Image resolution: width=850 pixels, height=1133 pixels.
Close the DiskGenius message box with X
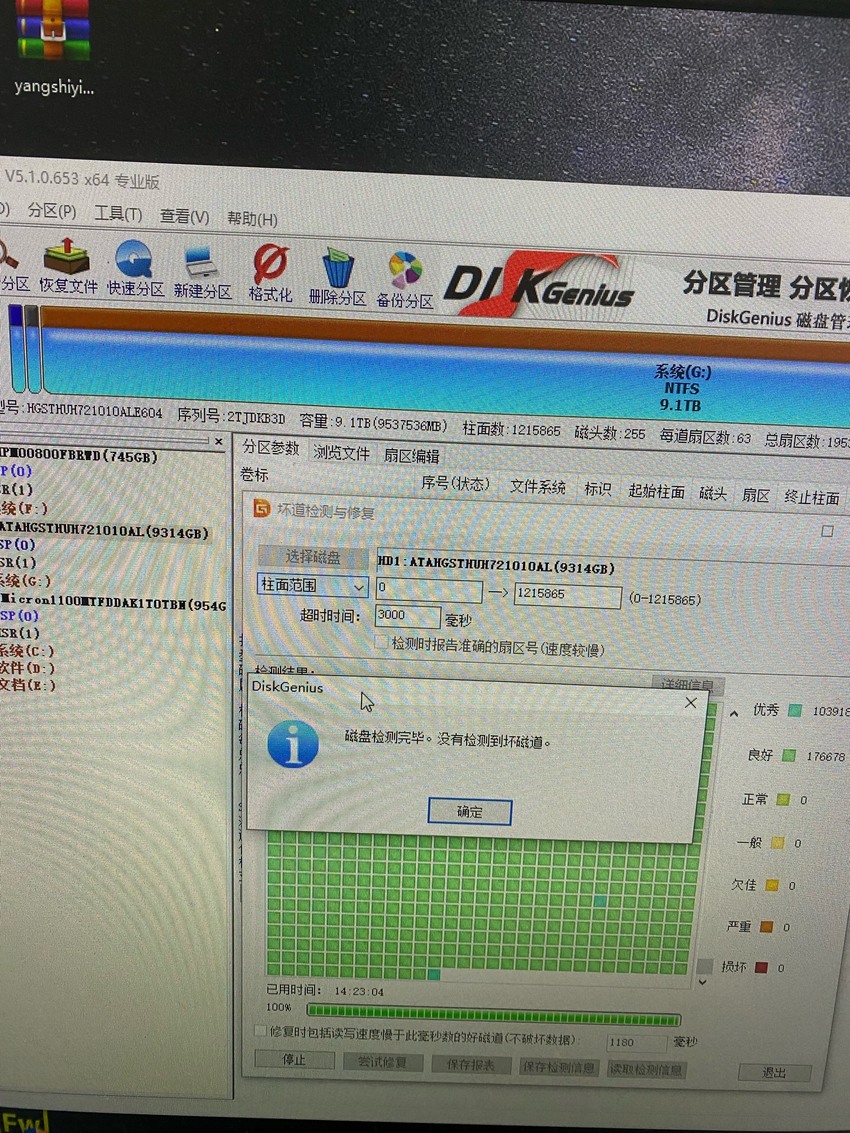tap(691, 702)
